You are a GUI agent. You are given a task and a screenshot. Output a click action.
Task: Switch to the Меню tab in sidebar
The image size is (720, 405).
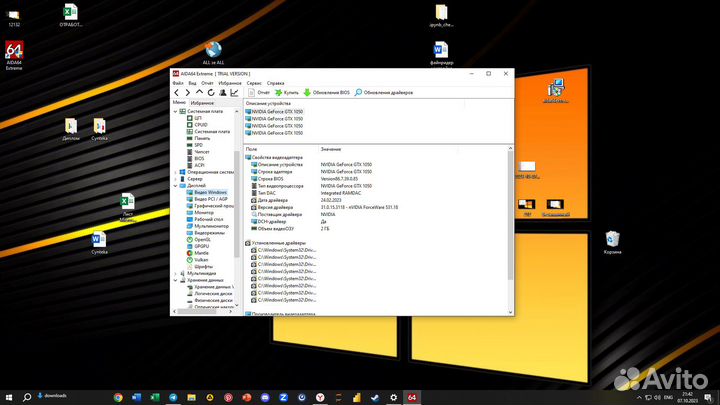coord(179,102)
